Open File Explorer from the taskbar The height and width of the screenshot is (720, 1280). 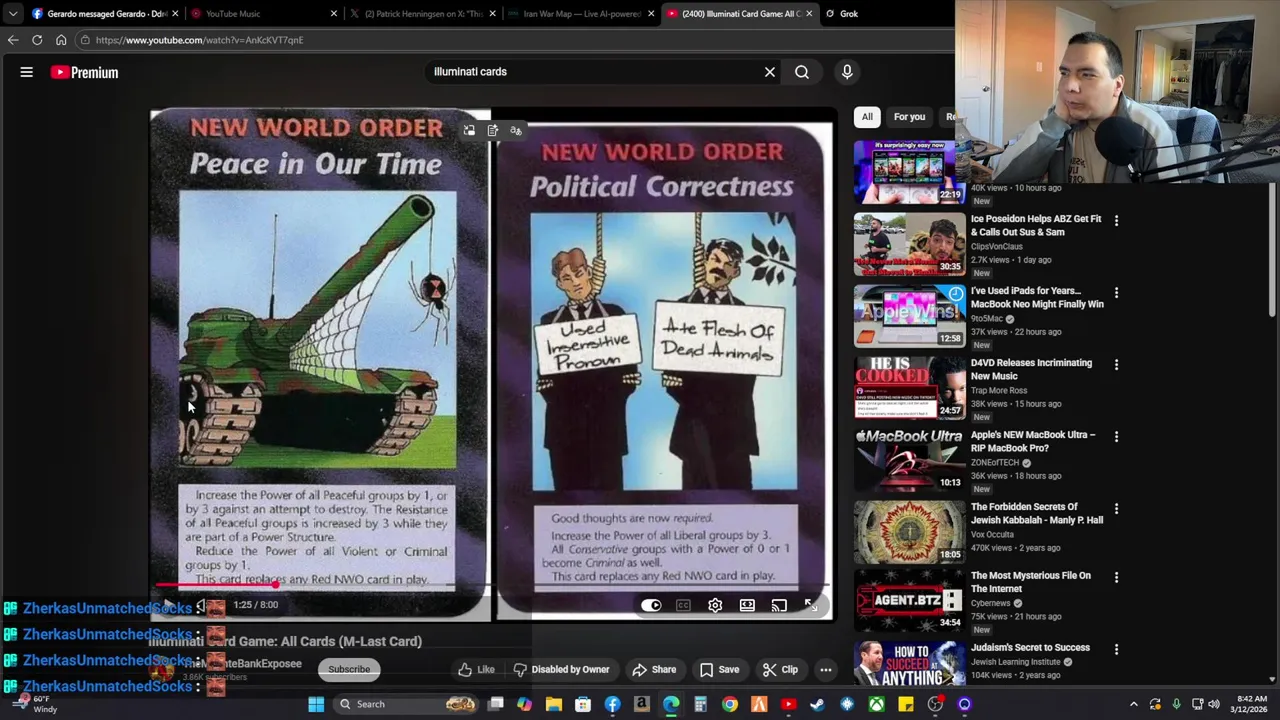(x=554, y=704)
